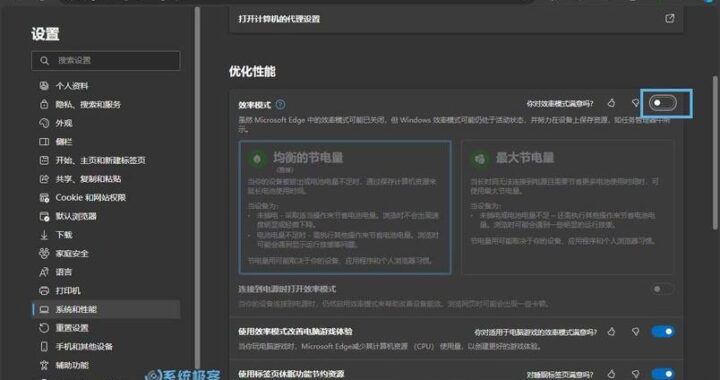
Task: Open 个人资料 settings in sidebar
Action: (x=106, y=86)
